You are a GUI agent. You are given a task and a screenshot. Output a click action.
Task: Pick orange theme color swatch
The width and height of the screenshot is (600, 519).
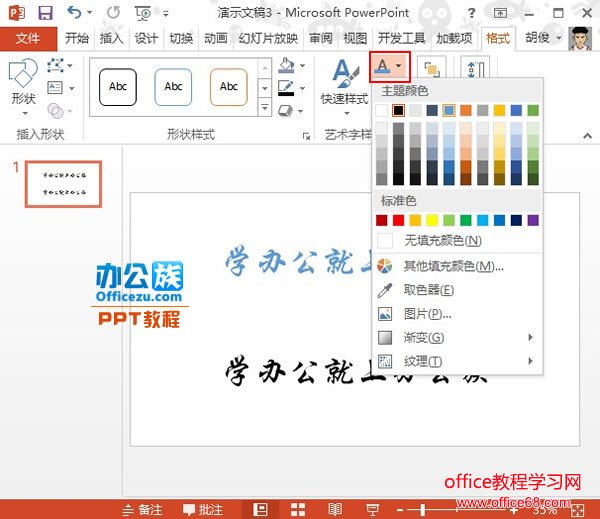(466, 111)
